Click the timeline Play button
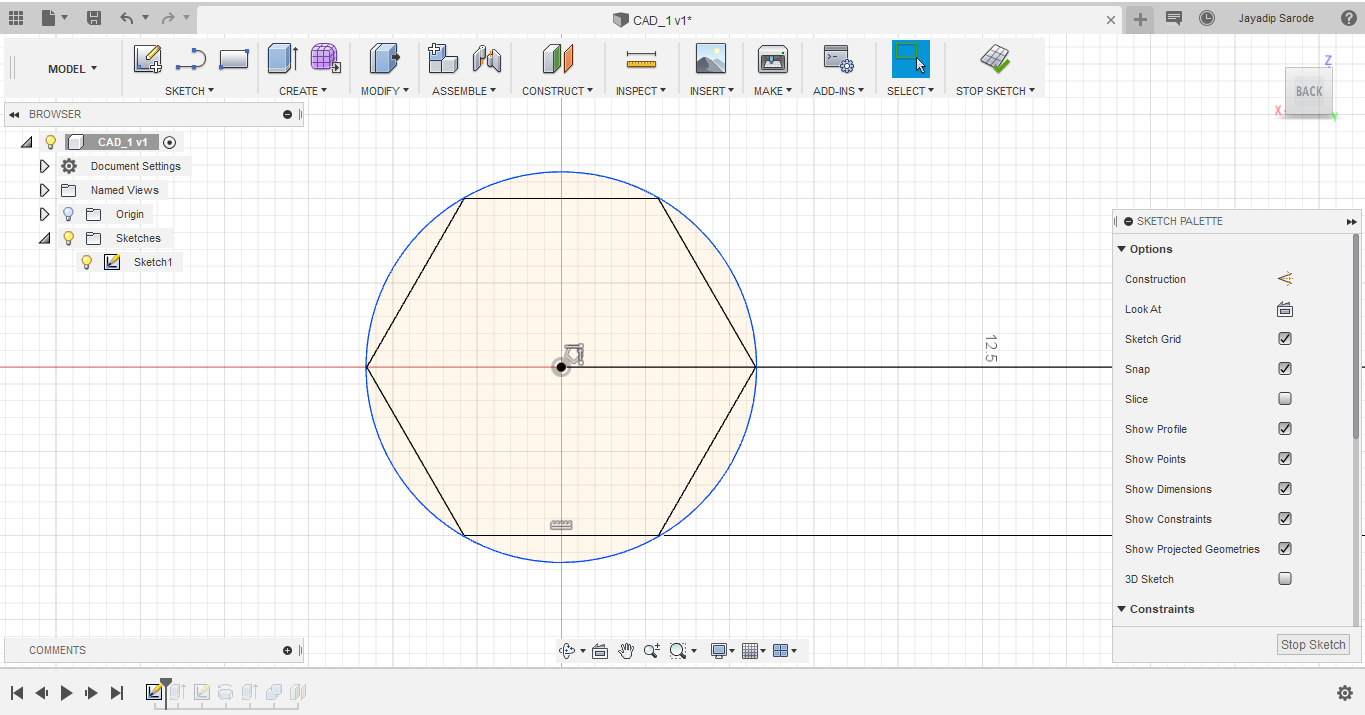1365x715 pixels. (67, 692)
